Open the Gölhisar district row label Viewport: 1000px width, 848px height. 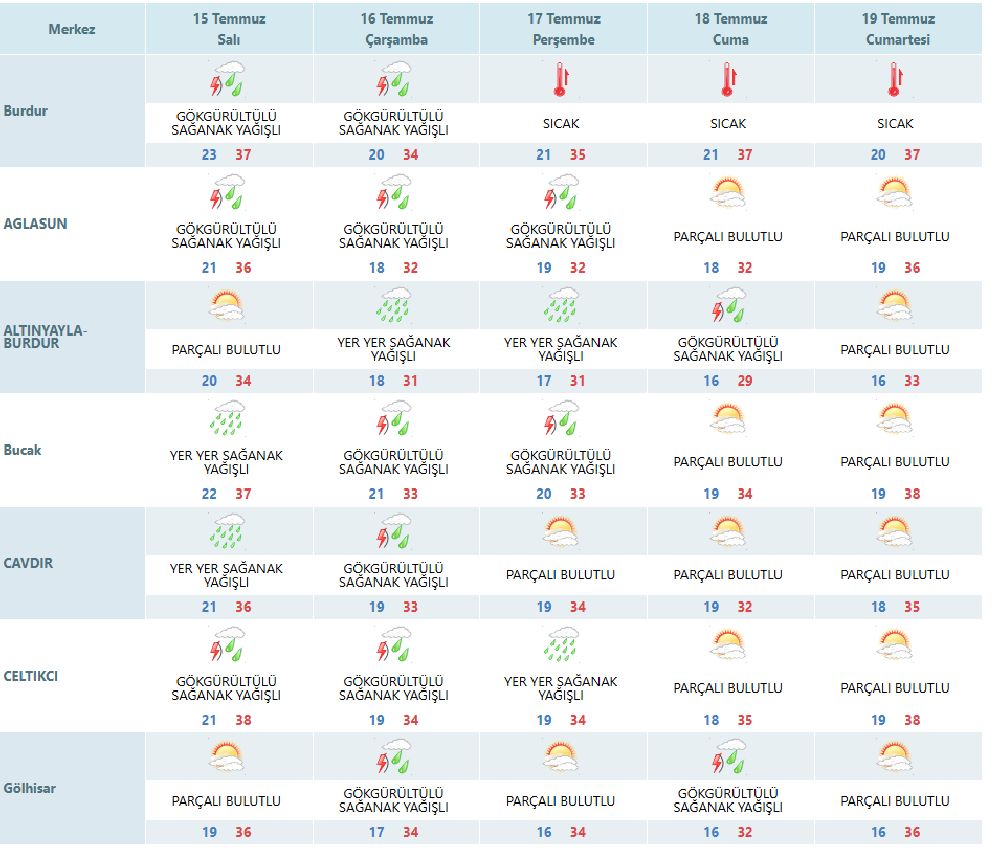[x=30, y=789]
